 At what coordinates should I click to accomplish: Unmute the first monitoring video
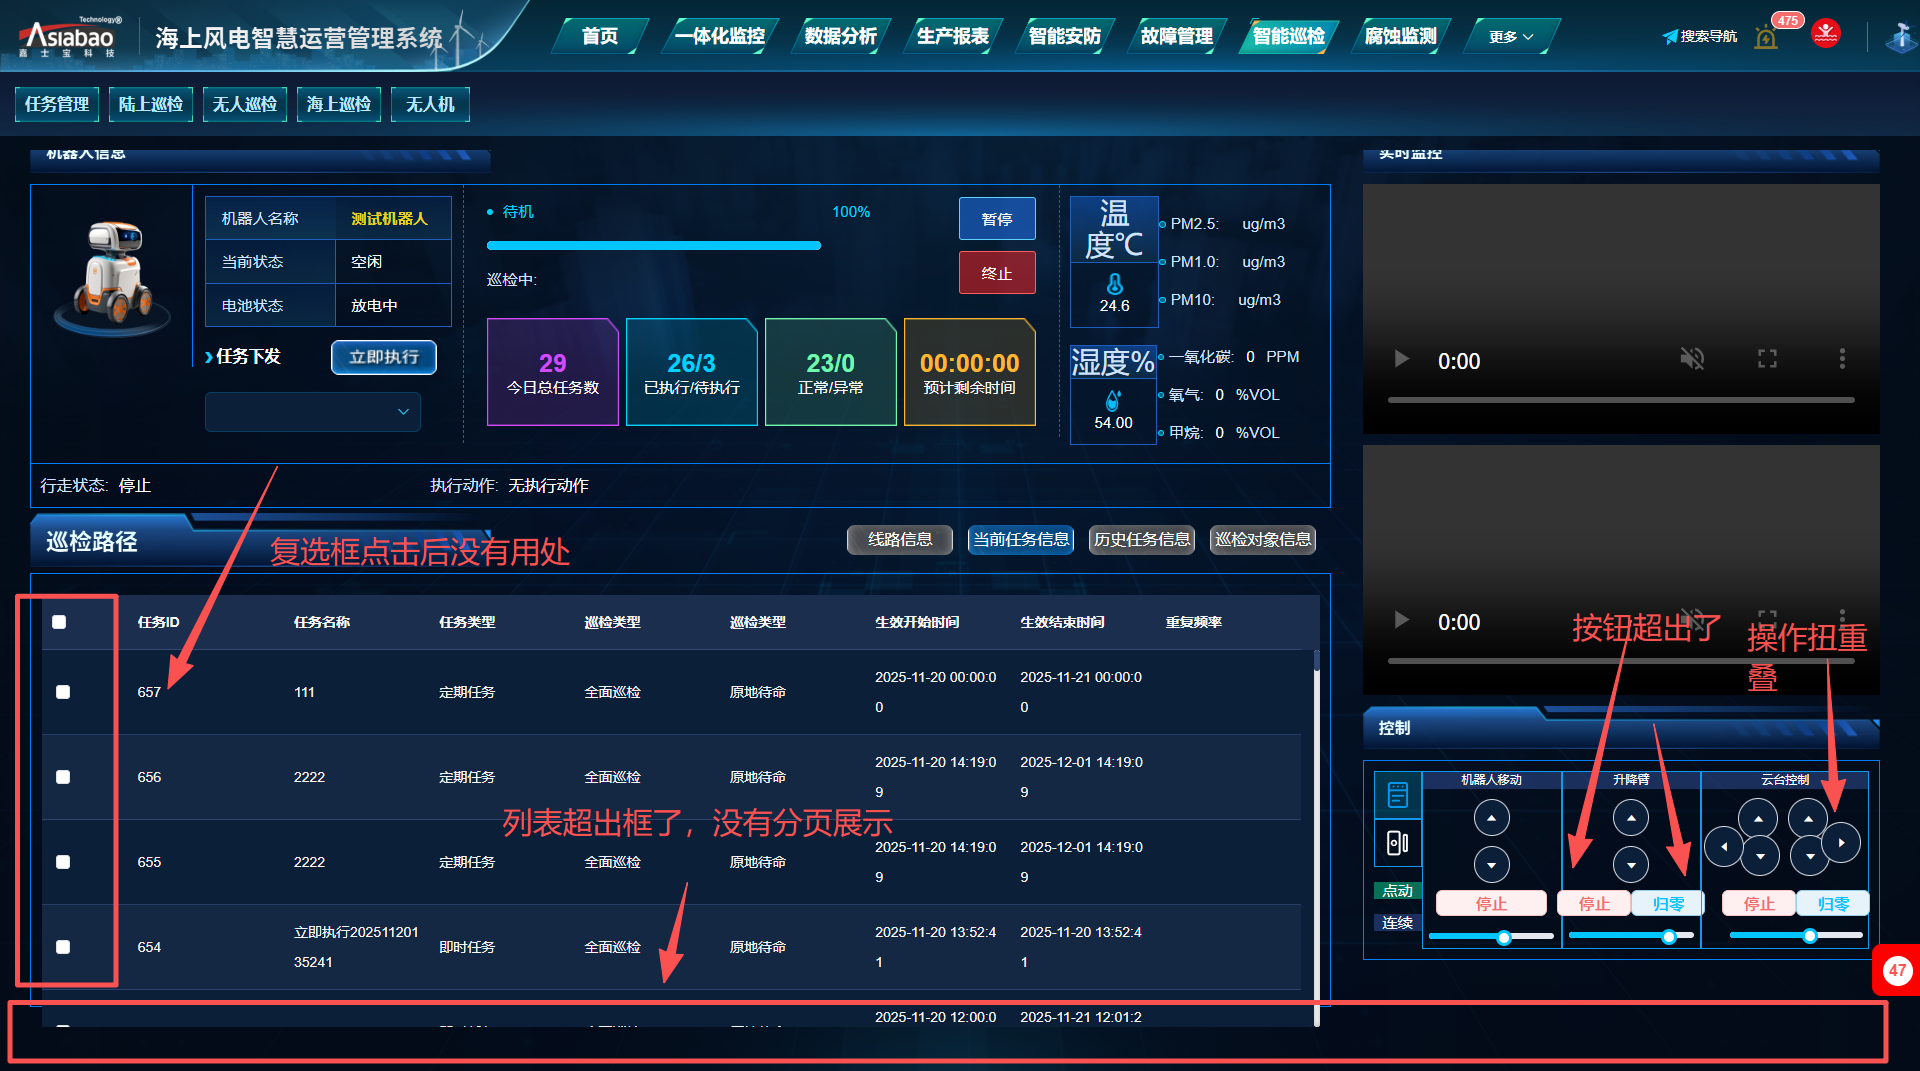(1692, 359)
